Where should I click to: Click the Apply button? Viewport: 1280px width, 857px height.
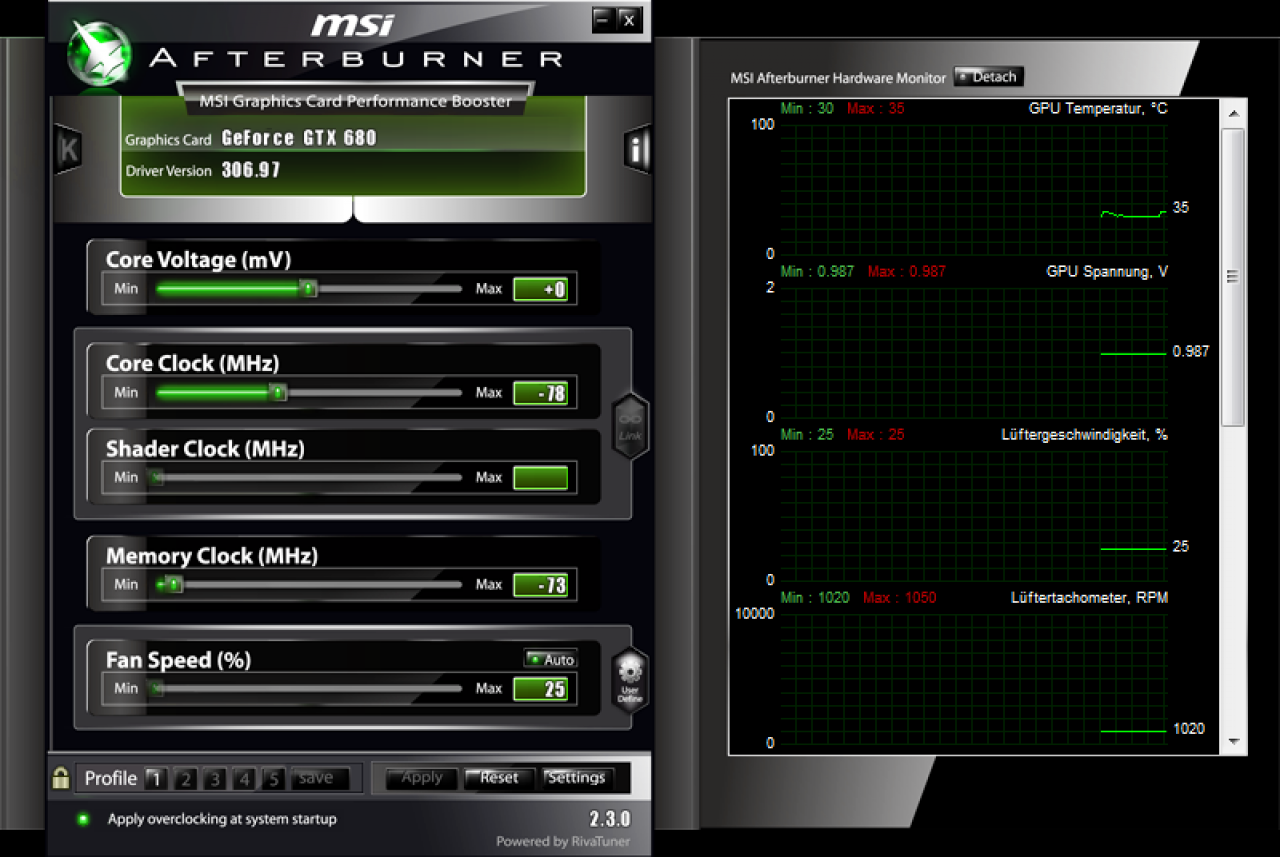422,778
